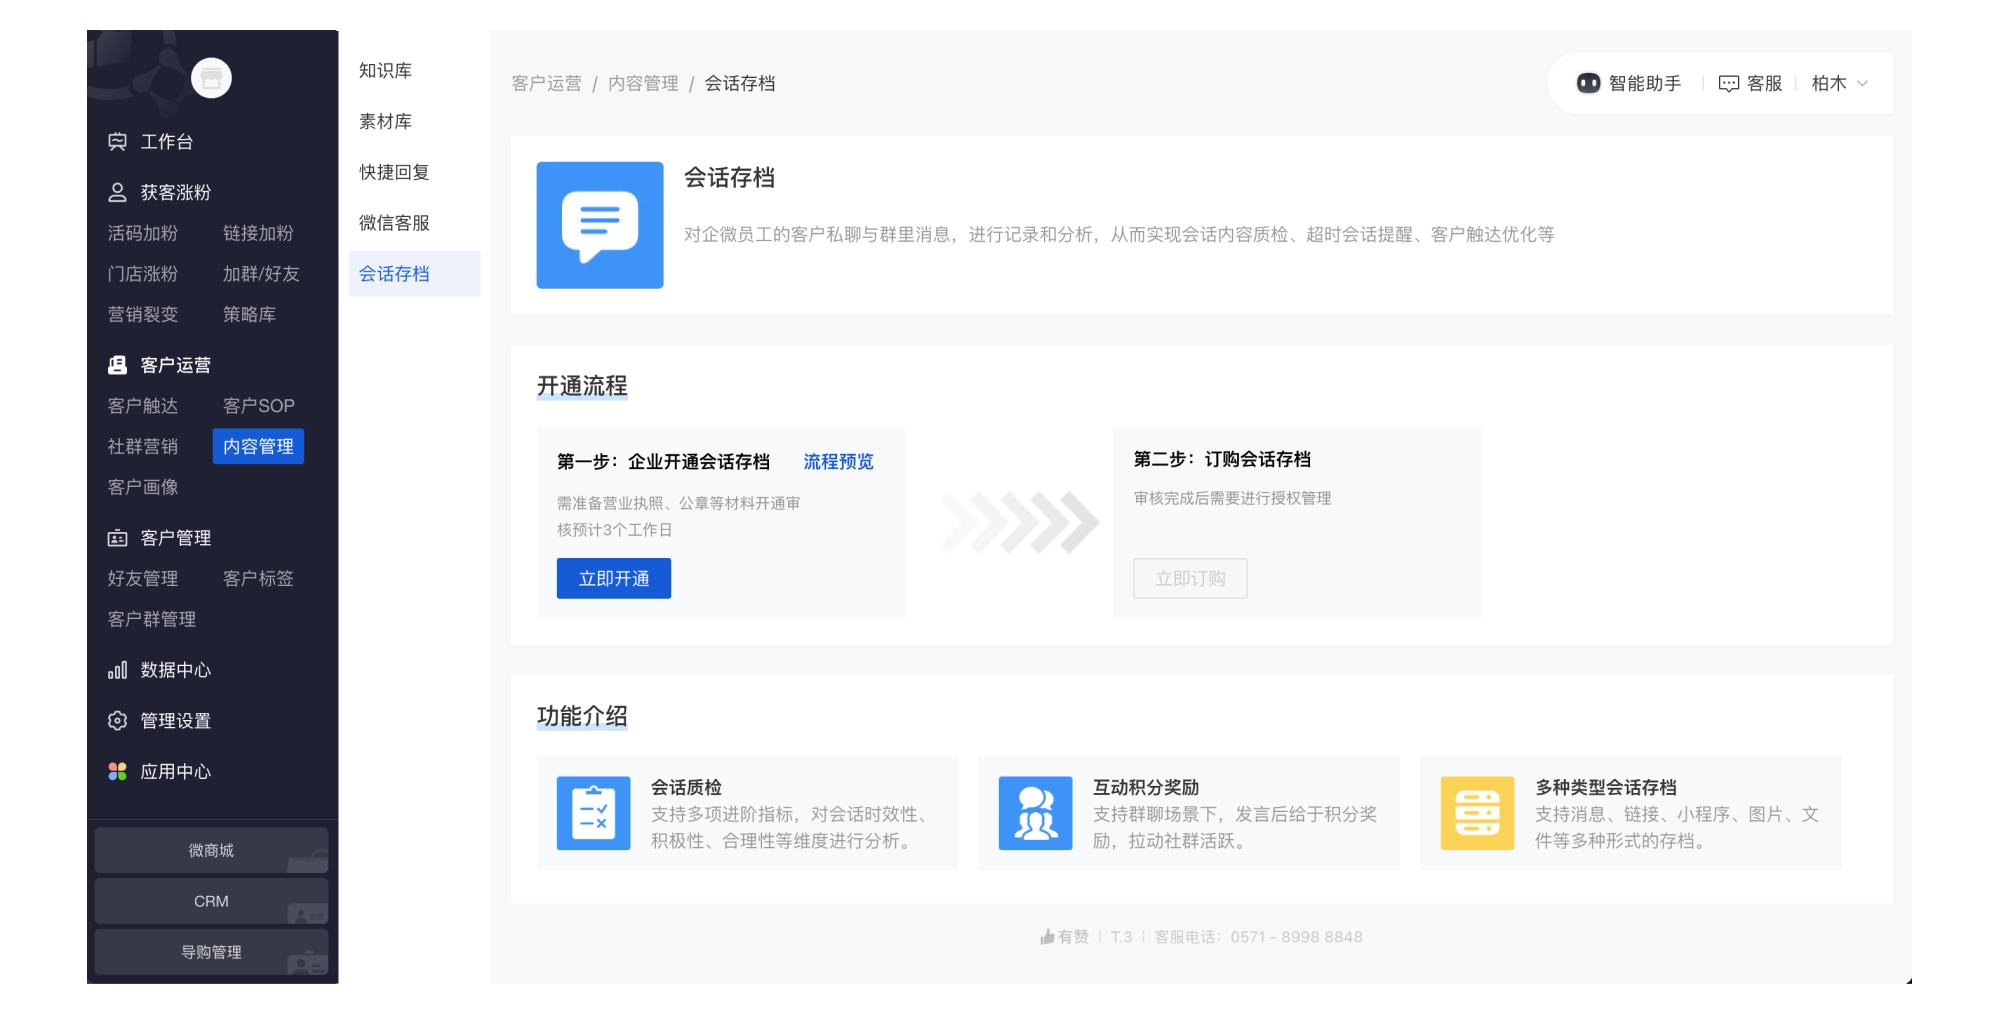Open 链接加粉 in the sidebar
The height and width of the screenshot is (1014, 2000).
[258, 233]
